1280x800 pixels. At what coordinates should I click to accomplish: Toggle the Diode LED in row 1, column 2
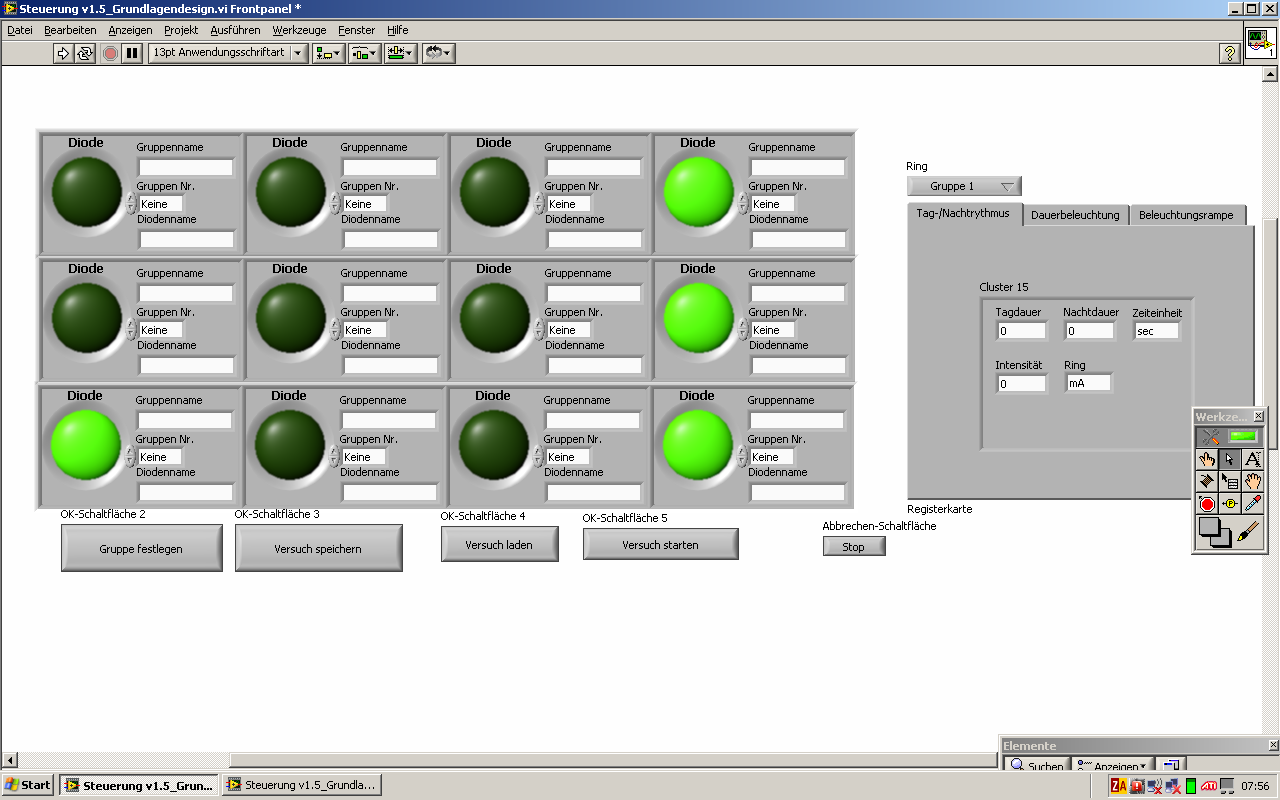[x=291, y=192]
